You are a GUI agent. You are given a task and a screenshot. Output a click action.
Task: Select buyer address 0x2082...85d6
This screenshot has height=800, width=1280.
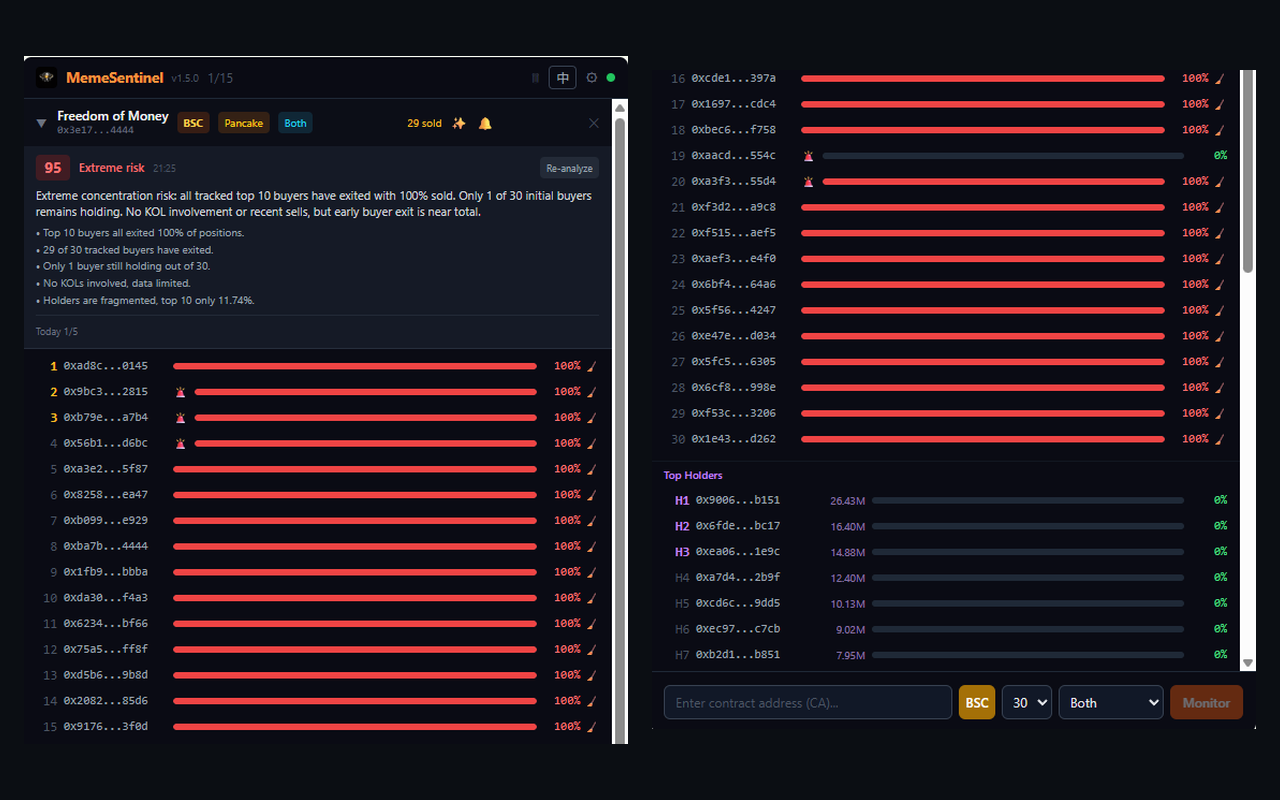(x=105, y=701)
